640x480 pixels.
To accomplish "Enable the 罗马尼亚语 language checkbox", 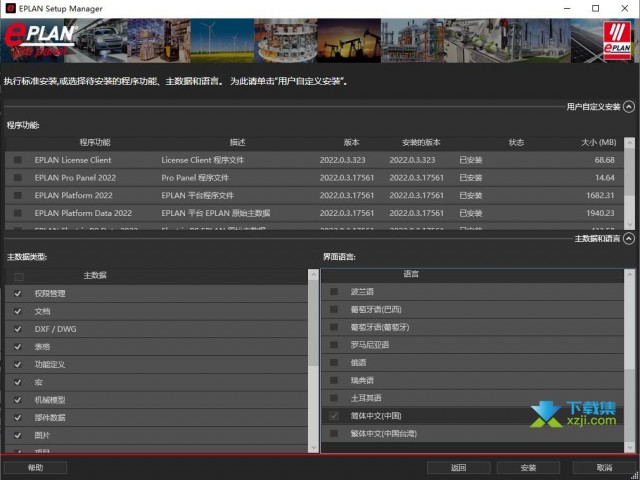I will click(x=334, y=345).
